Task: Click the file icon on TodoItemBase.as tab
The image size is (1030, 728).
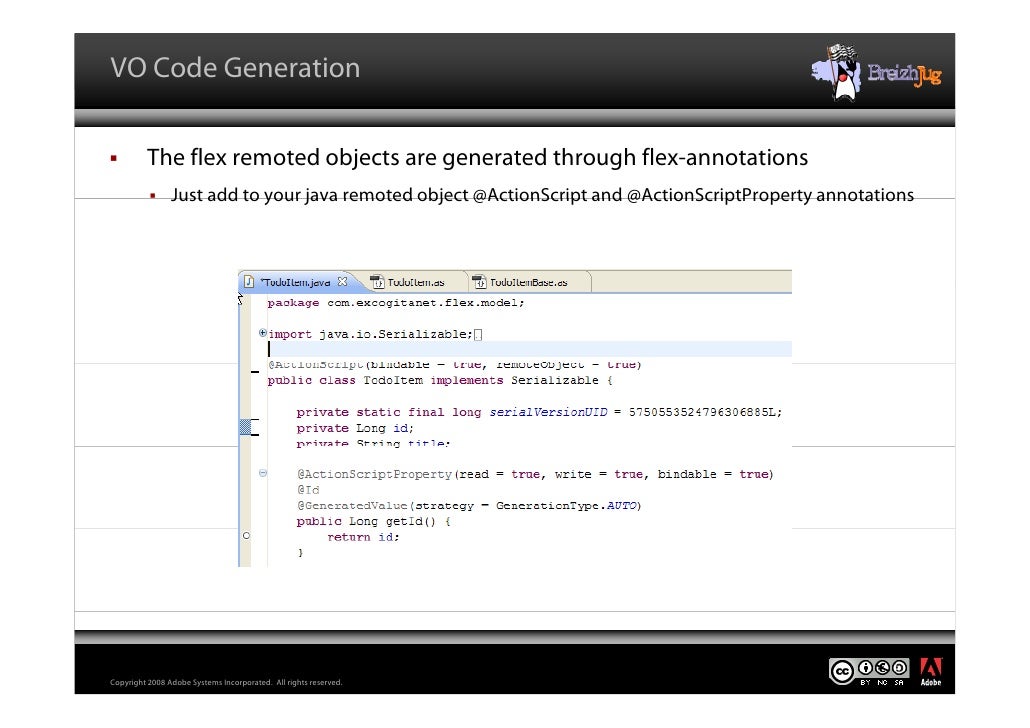Action: 481,282
